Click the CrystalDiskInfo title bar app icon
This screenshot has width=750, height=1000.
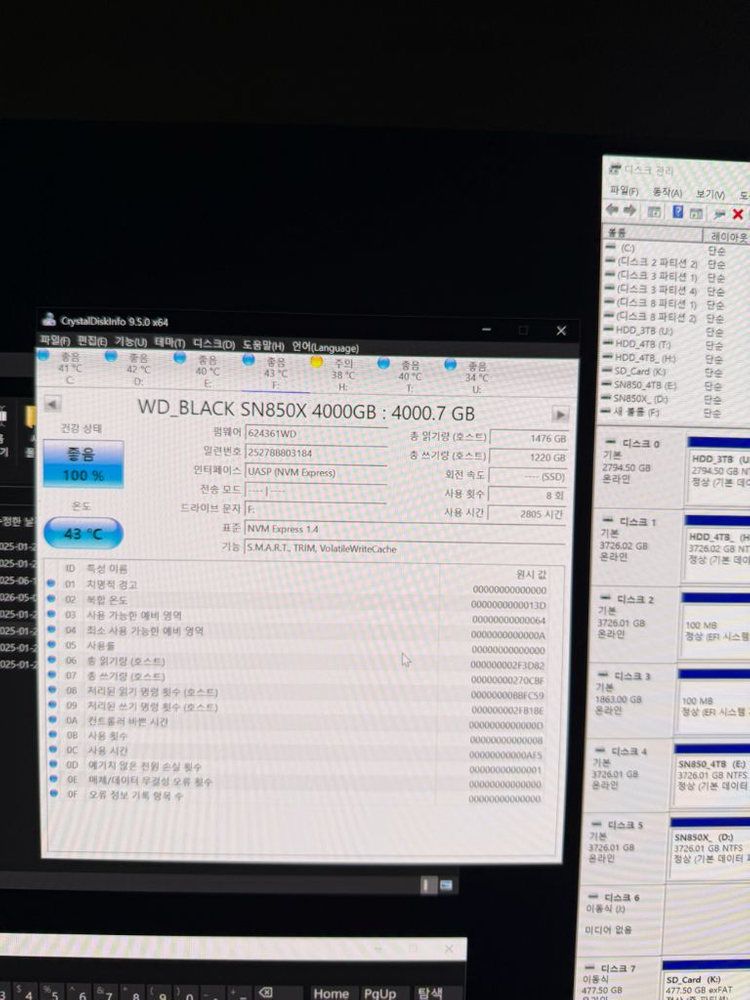click(48, 318)
